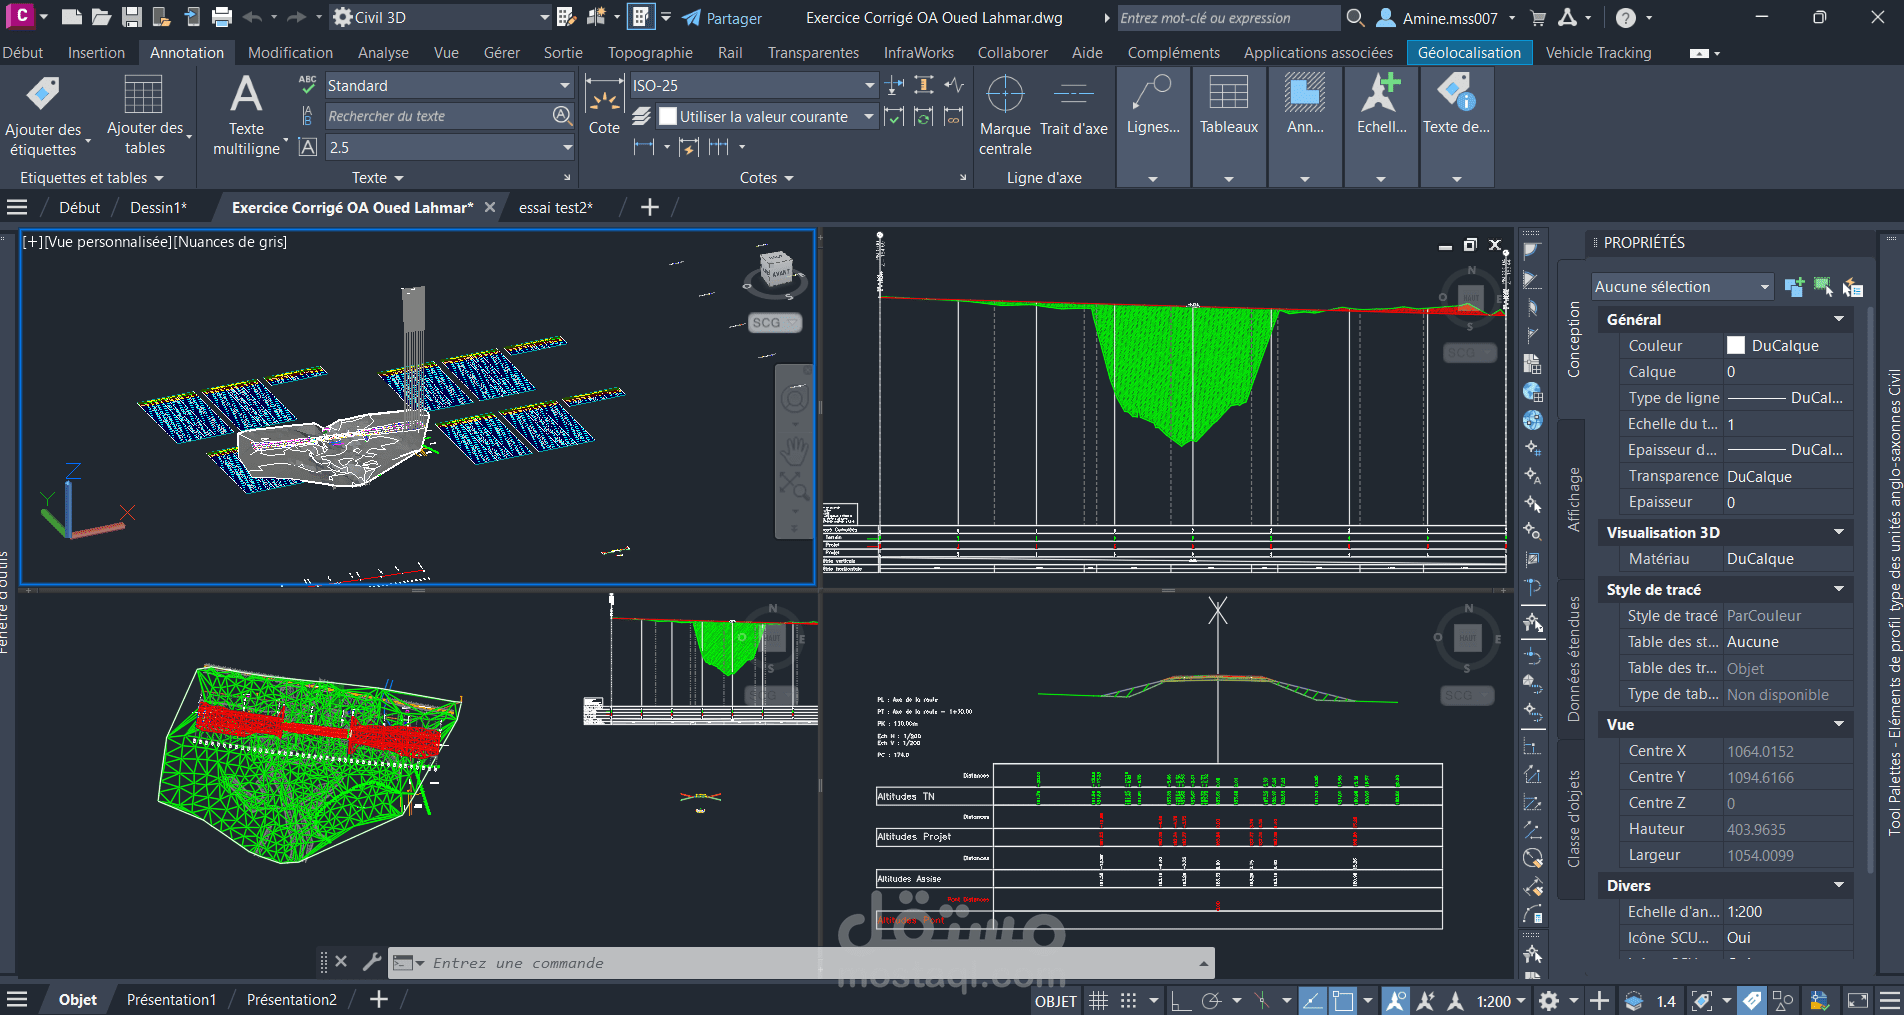This screenshot has height=1015, width=1904.
Task: Switch to the Insertion ribbon tab
Action: [96, 53]
